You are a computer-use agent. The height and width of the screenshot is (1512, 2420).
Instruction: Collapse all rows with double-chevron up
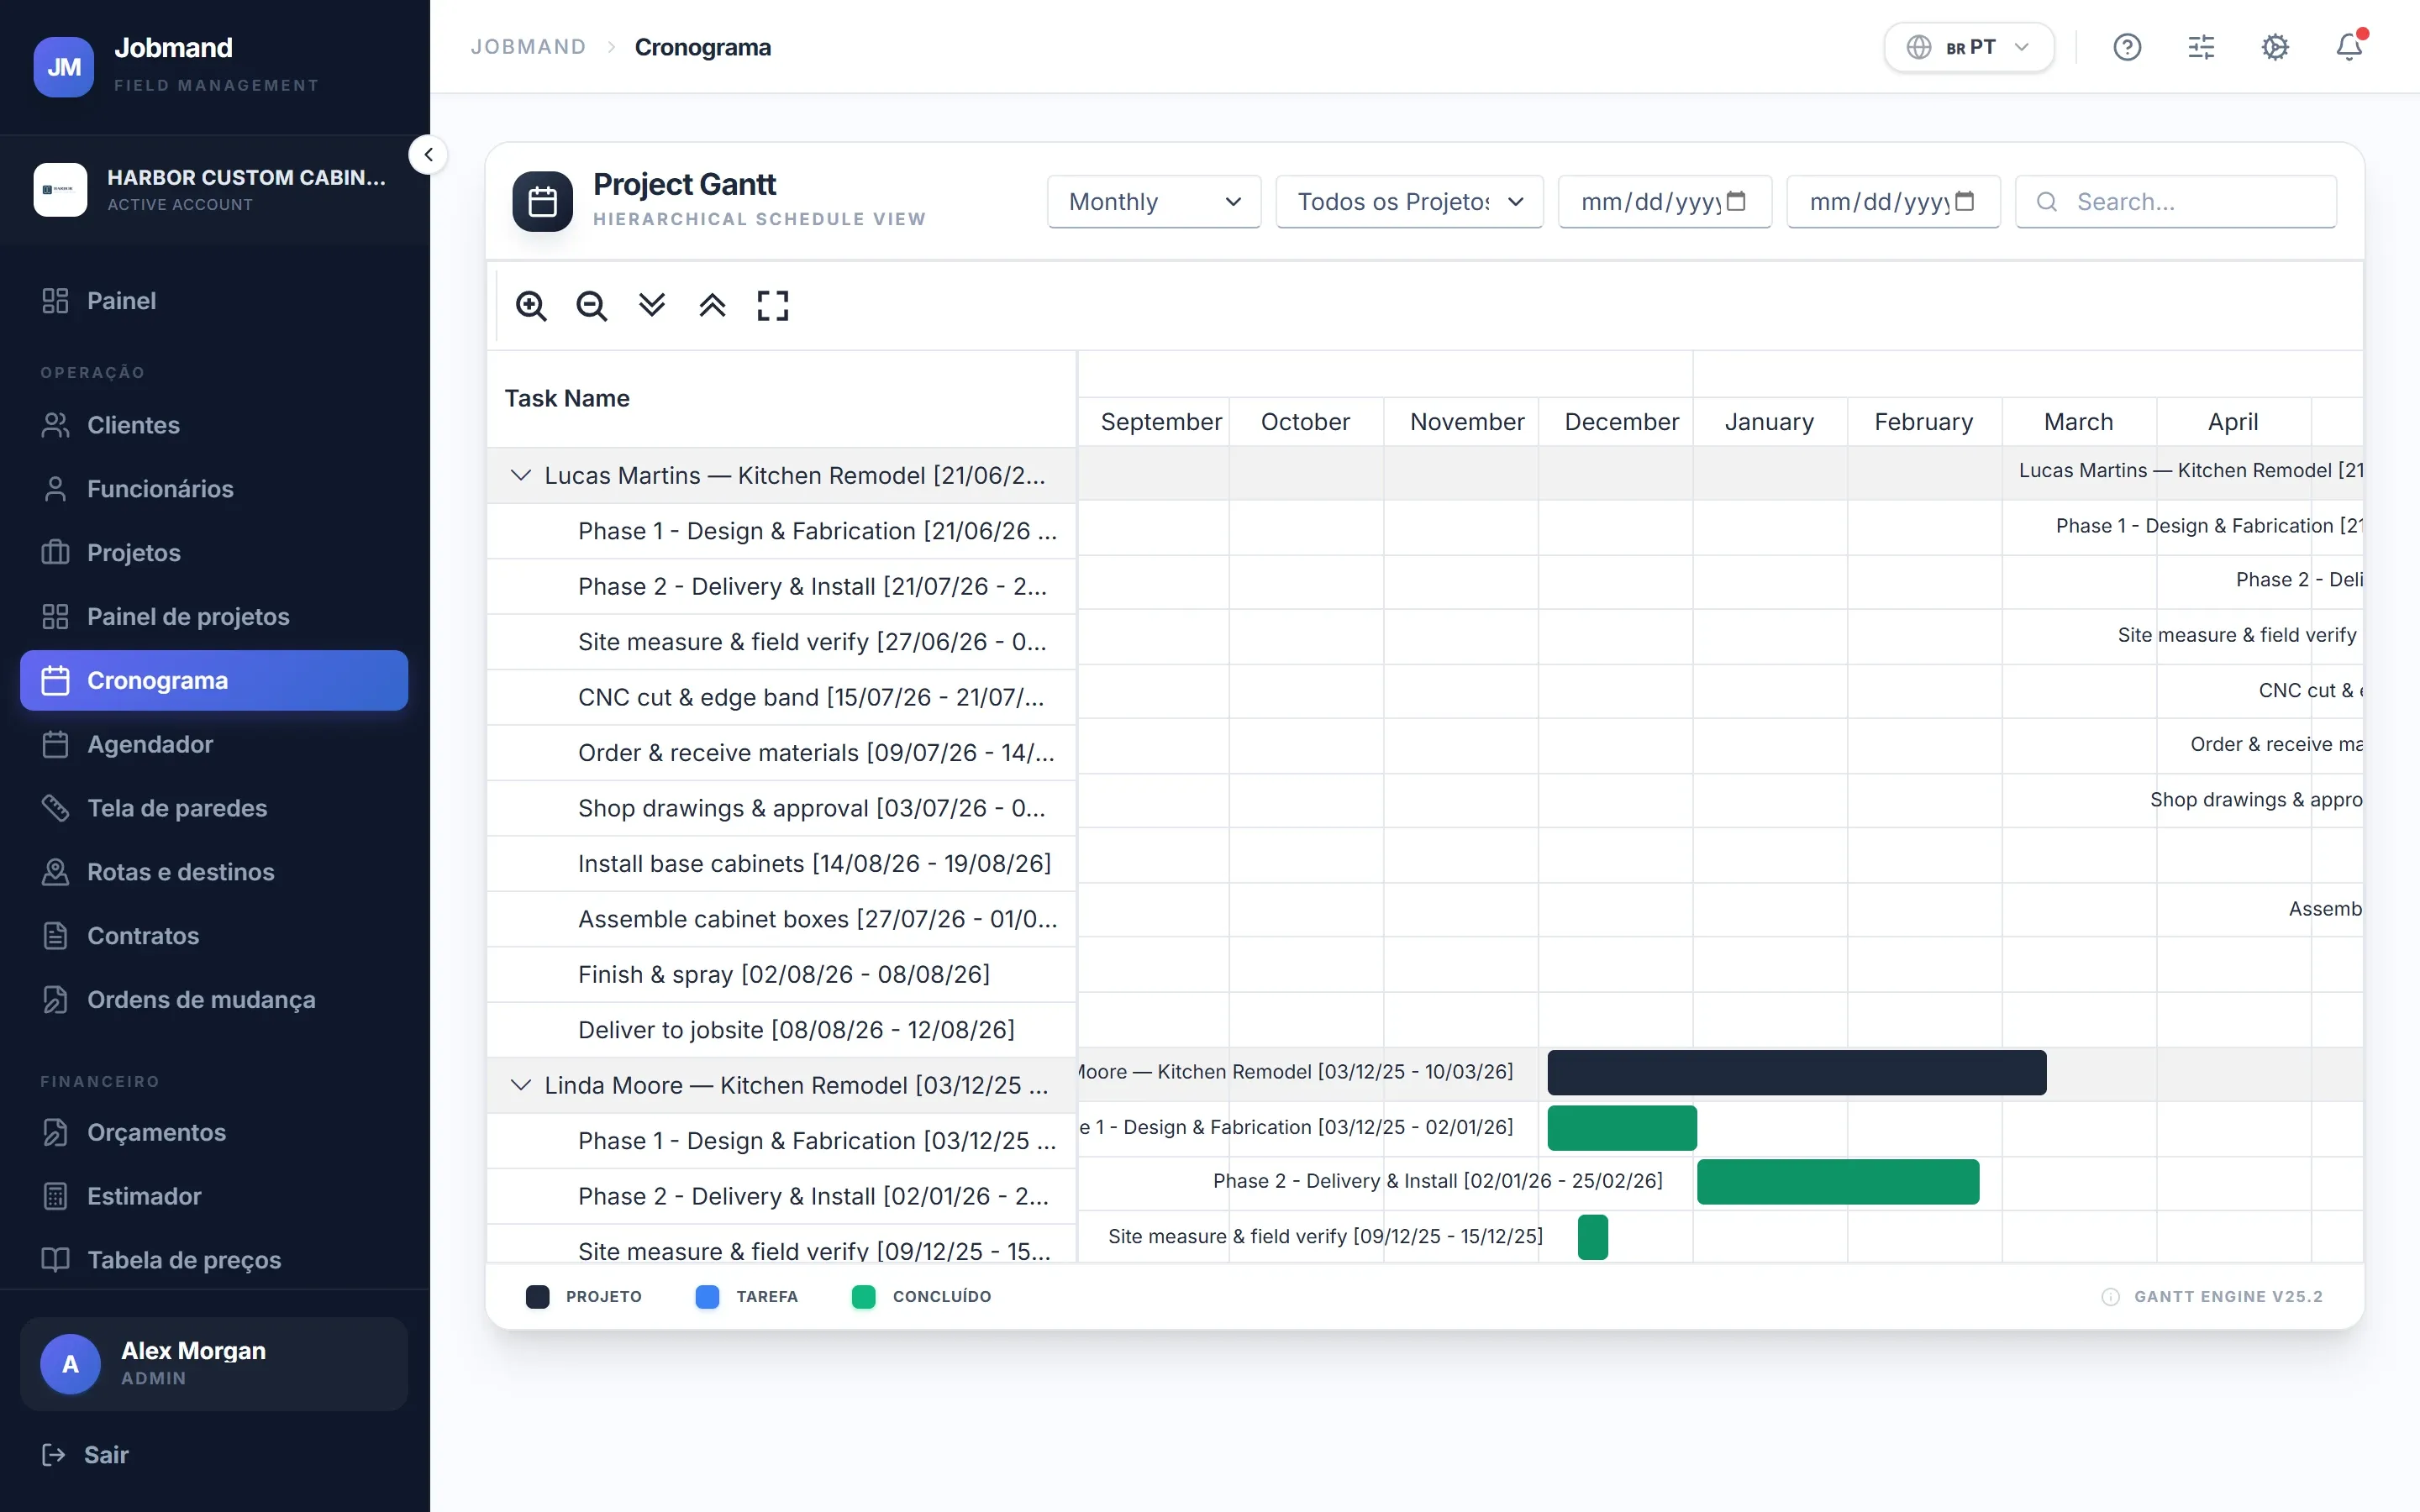[712, 306]
